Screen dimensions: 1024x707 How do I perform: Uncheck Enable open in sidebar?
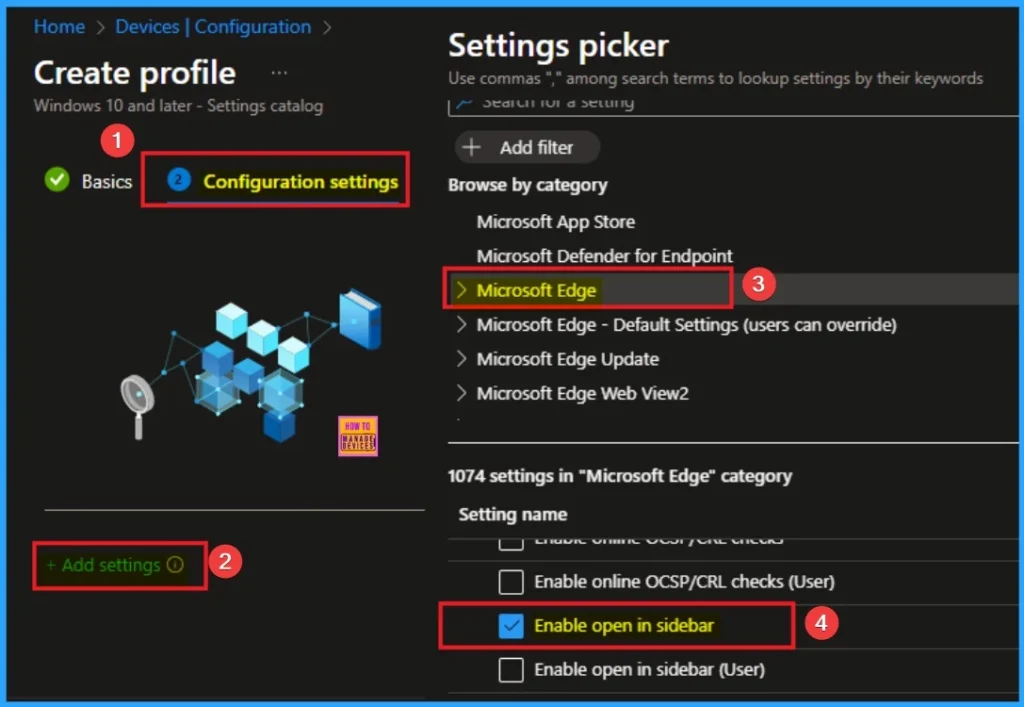tap(511, 625)
